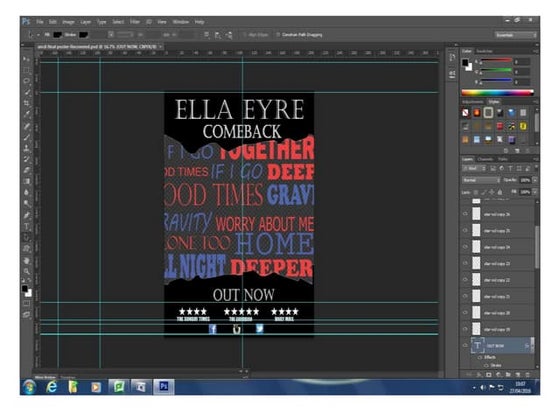This screenshot has width=560, height=420.
Task: Open the Opacity slider arrow
Action: pos(535,180)
